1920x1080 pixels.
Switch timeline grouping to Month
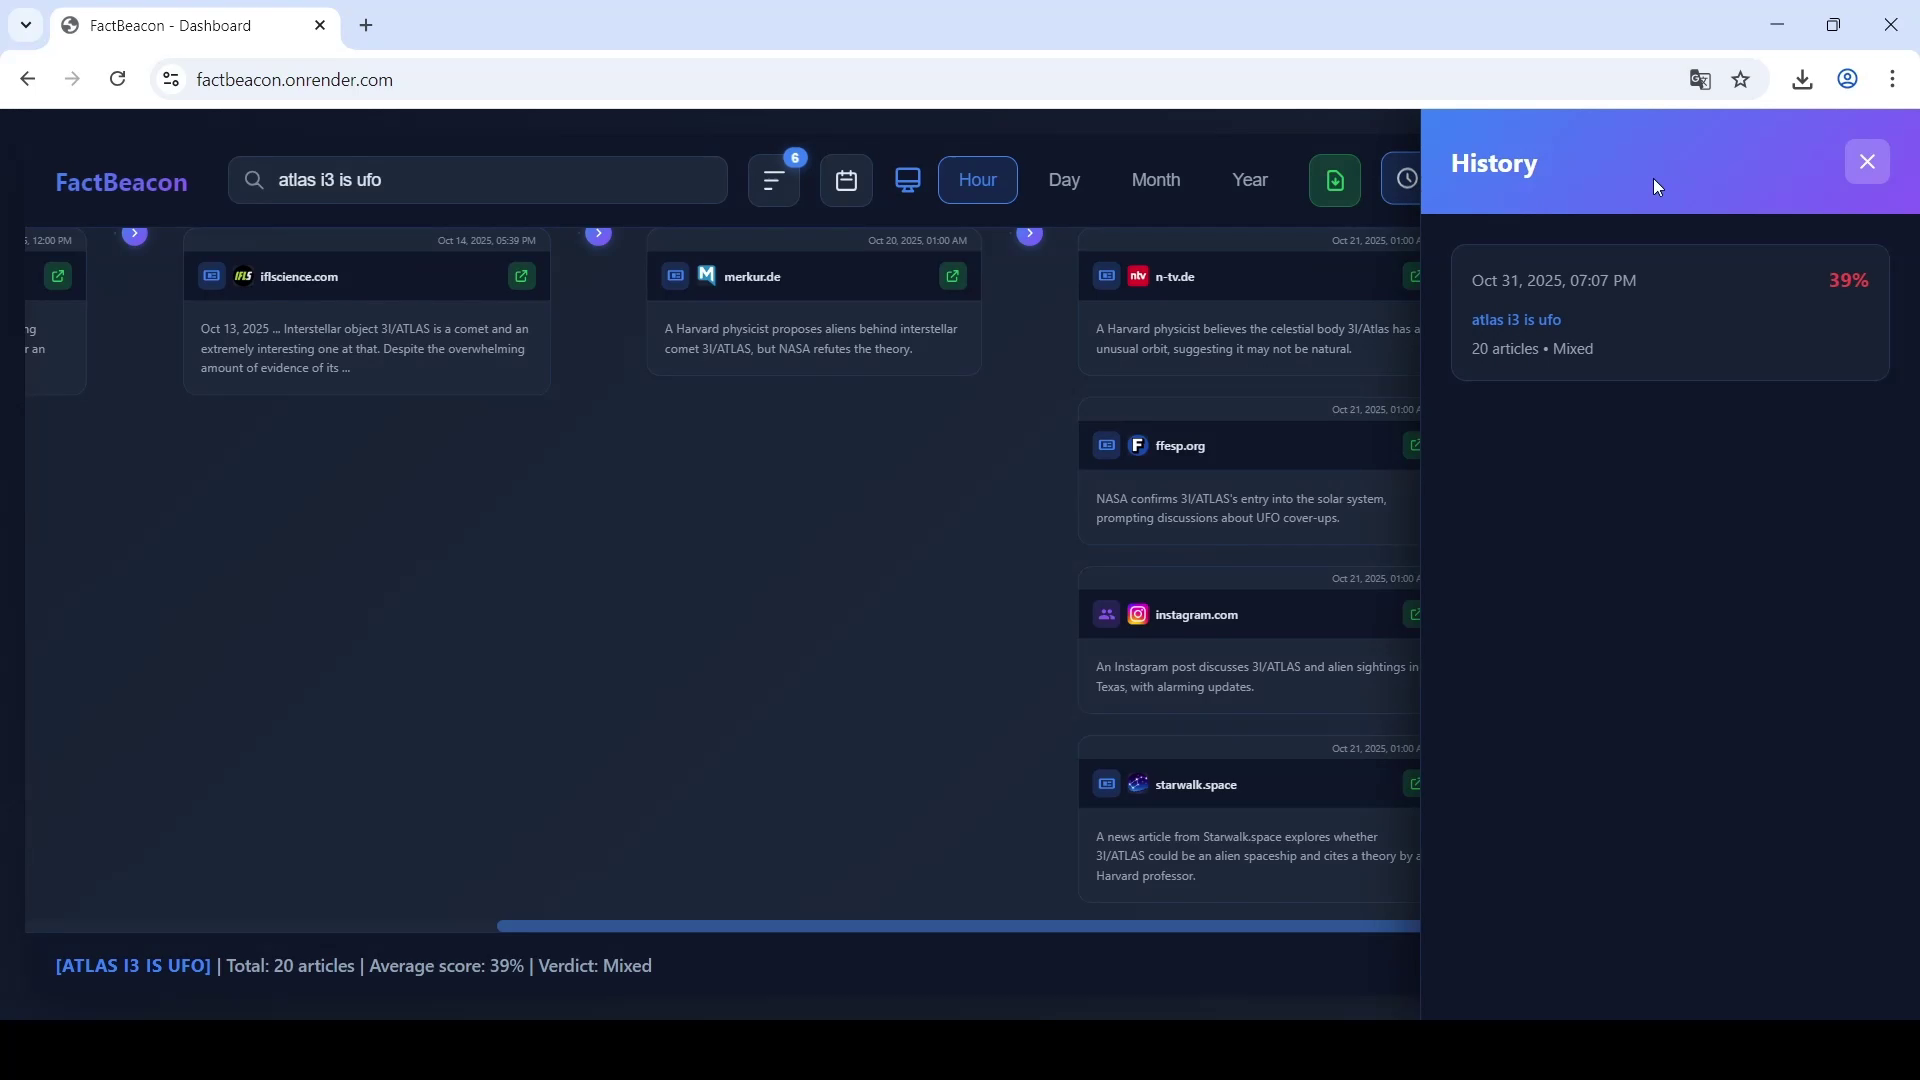pyautogui.click(x=1155, y=180)
